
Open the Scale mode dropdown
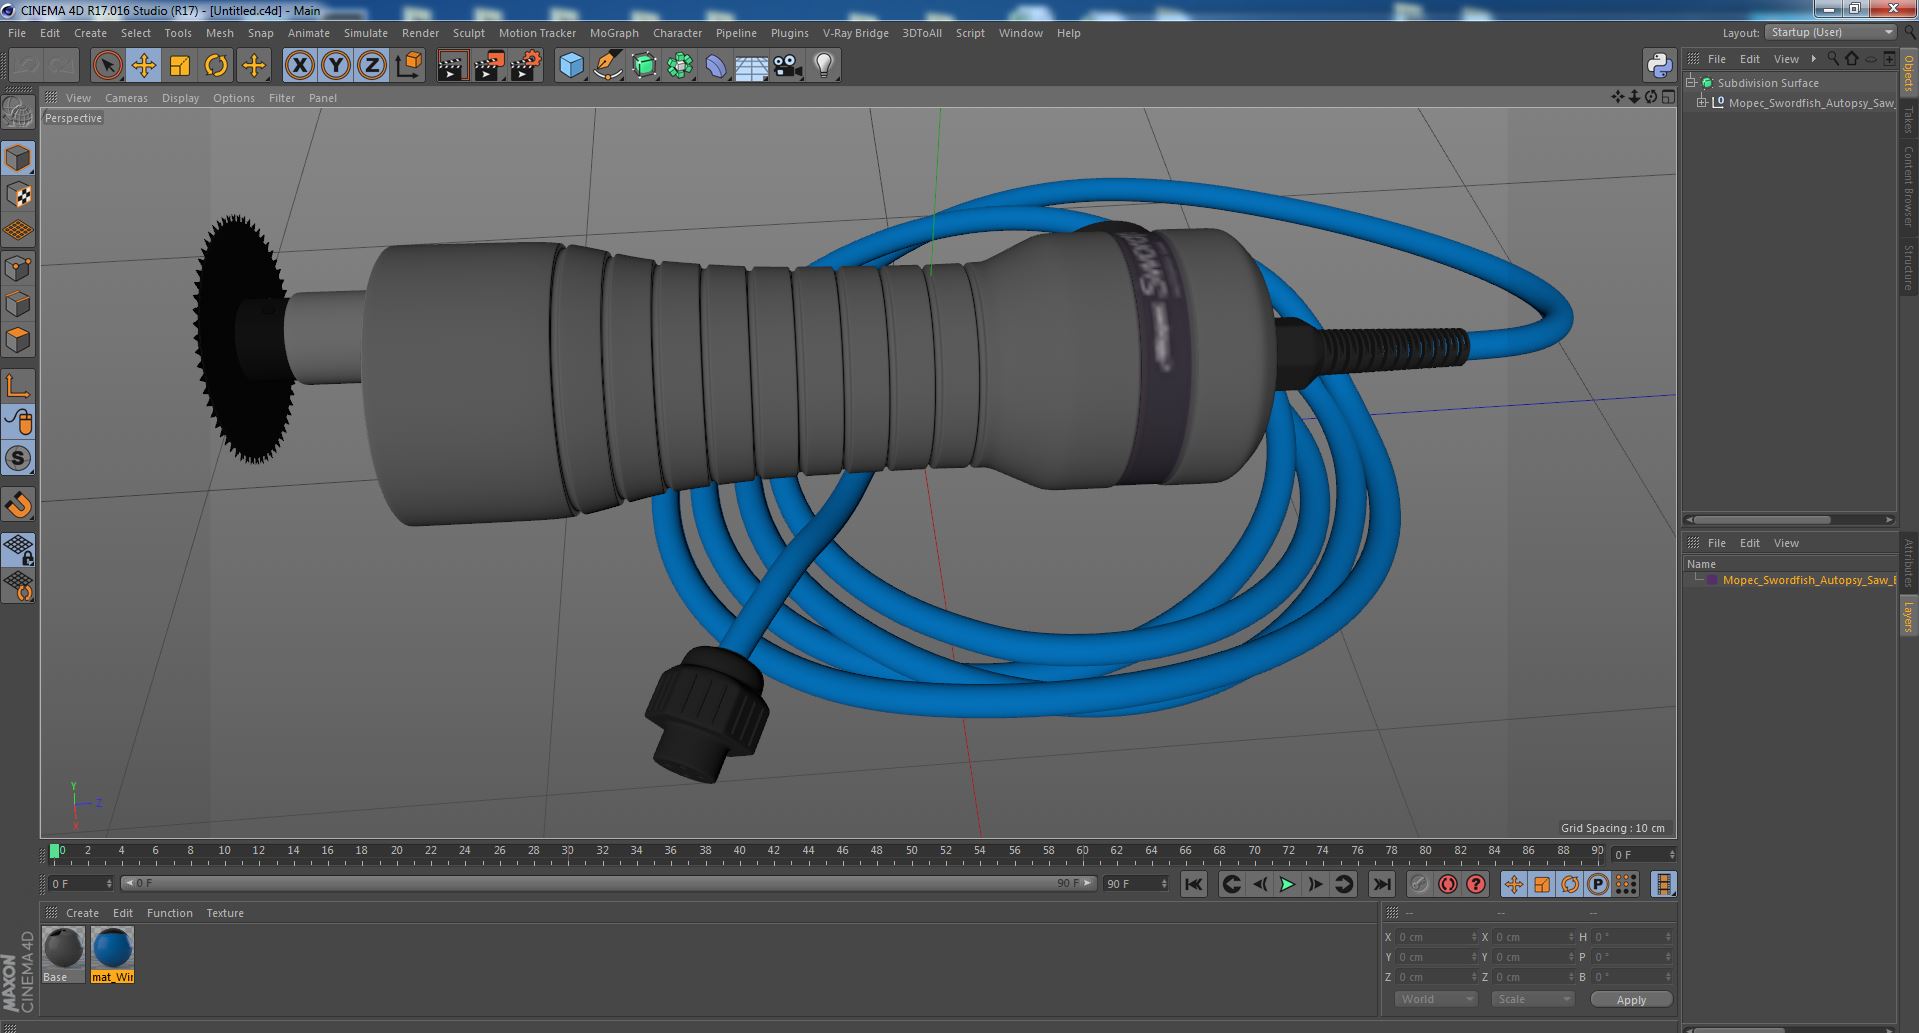[x=1532, y=999]
